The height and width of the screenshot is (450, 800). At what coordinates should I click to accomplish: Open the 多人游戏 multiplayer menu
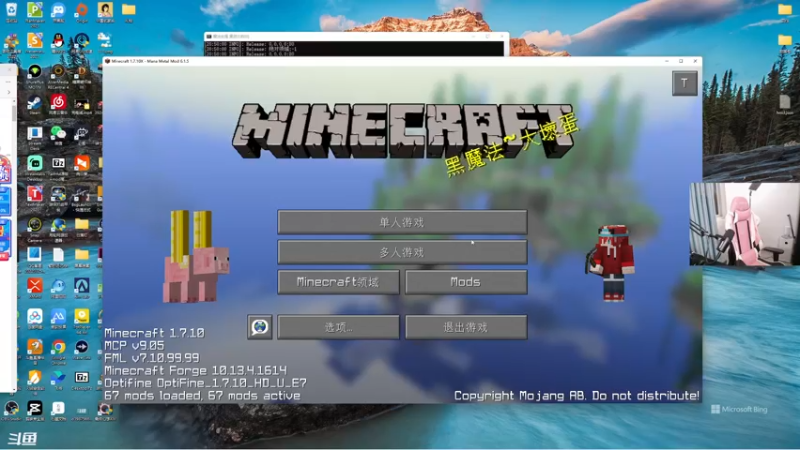click(x=402, y=252)
